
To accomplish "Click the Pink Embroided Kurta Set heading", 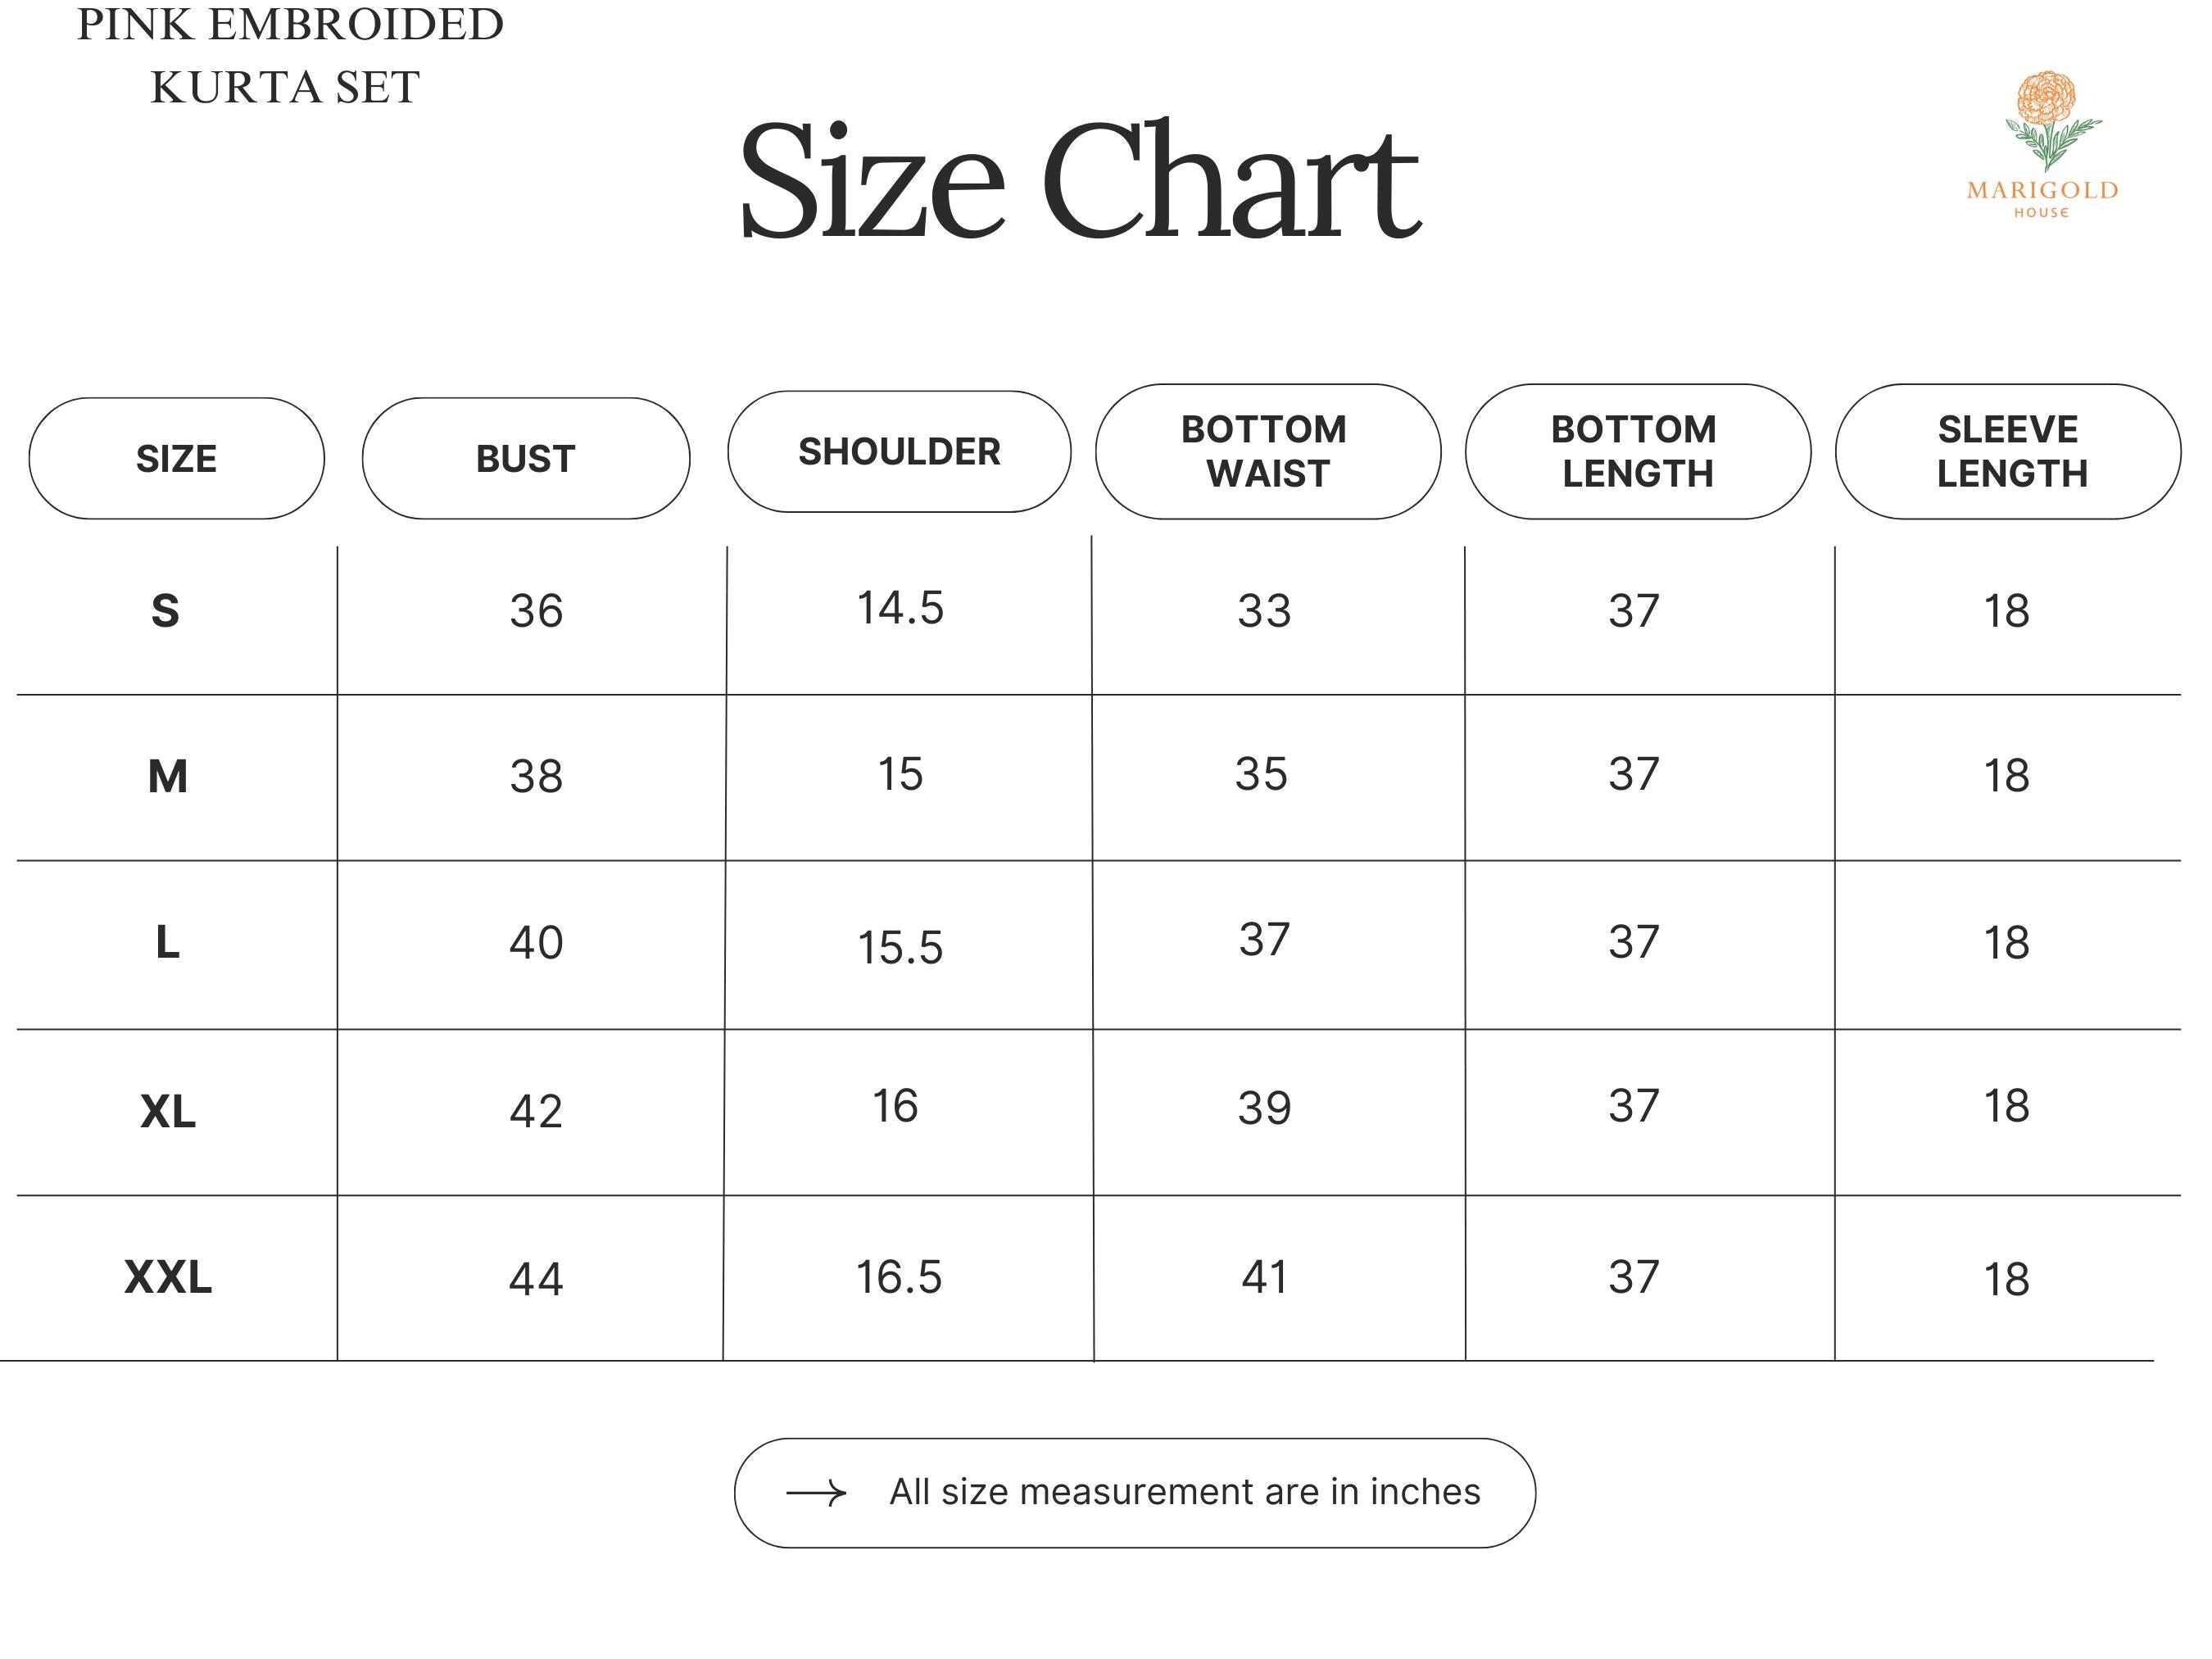I will (289, 55).
